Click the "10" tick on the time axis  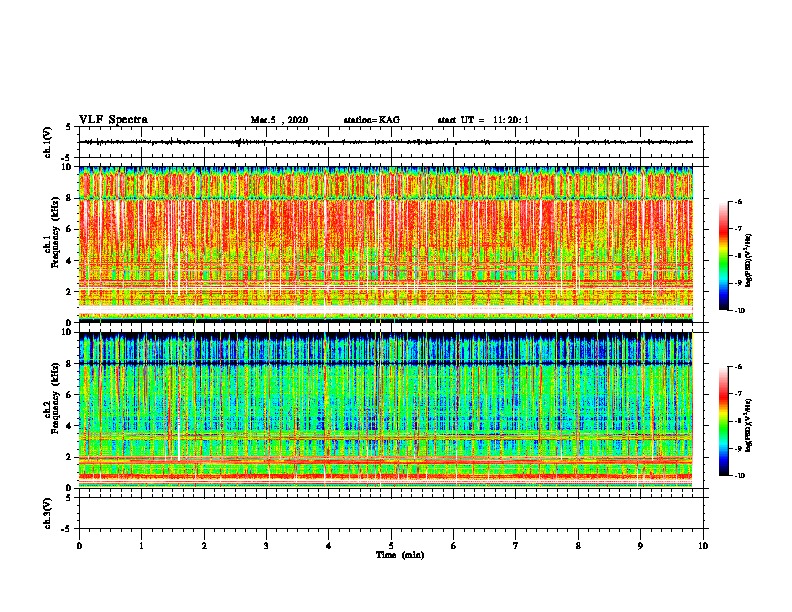(703, 546)
